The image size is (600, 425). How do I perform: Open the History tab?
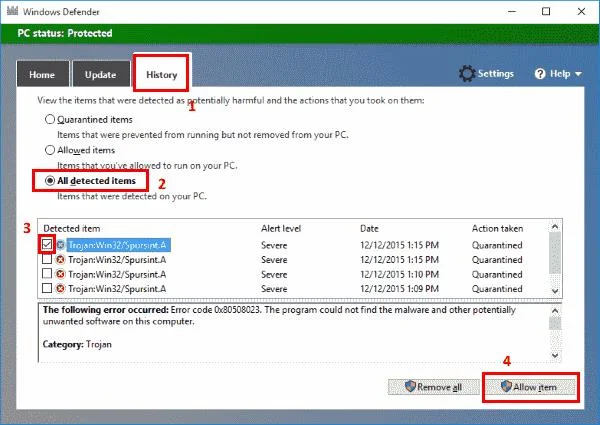(161, 74)
